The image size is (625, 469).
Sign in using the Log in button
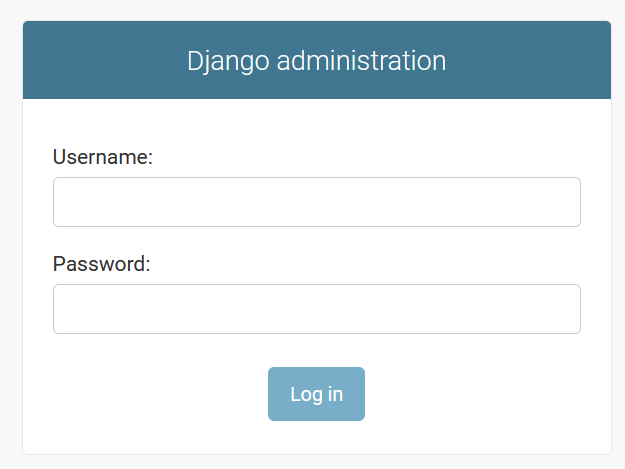(316, 394)
